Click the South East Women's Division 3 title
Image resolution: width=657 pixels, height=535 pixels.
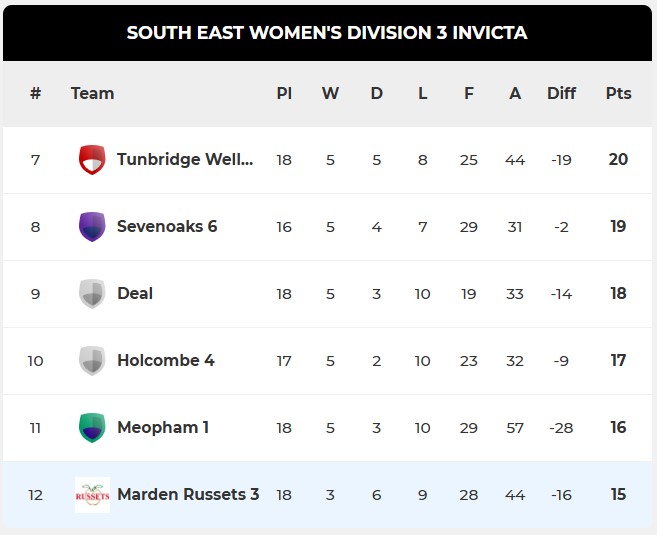[327, 33]
